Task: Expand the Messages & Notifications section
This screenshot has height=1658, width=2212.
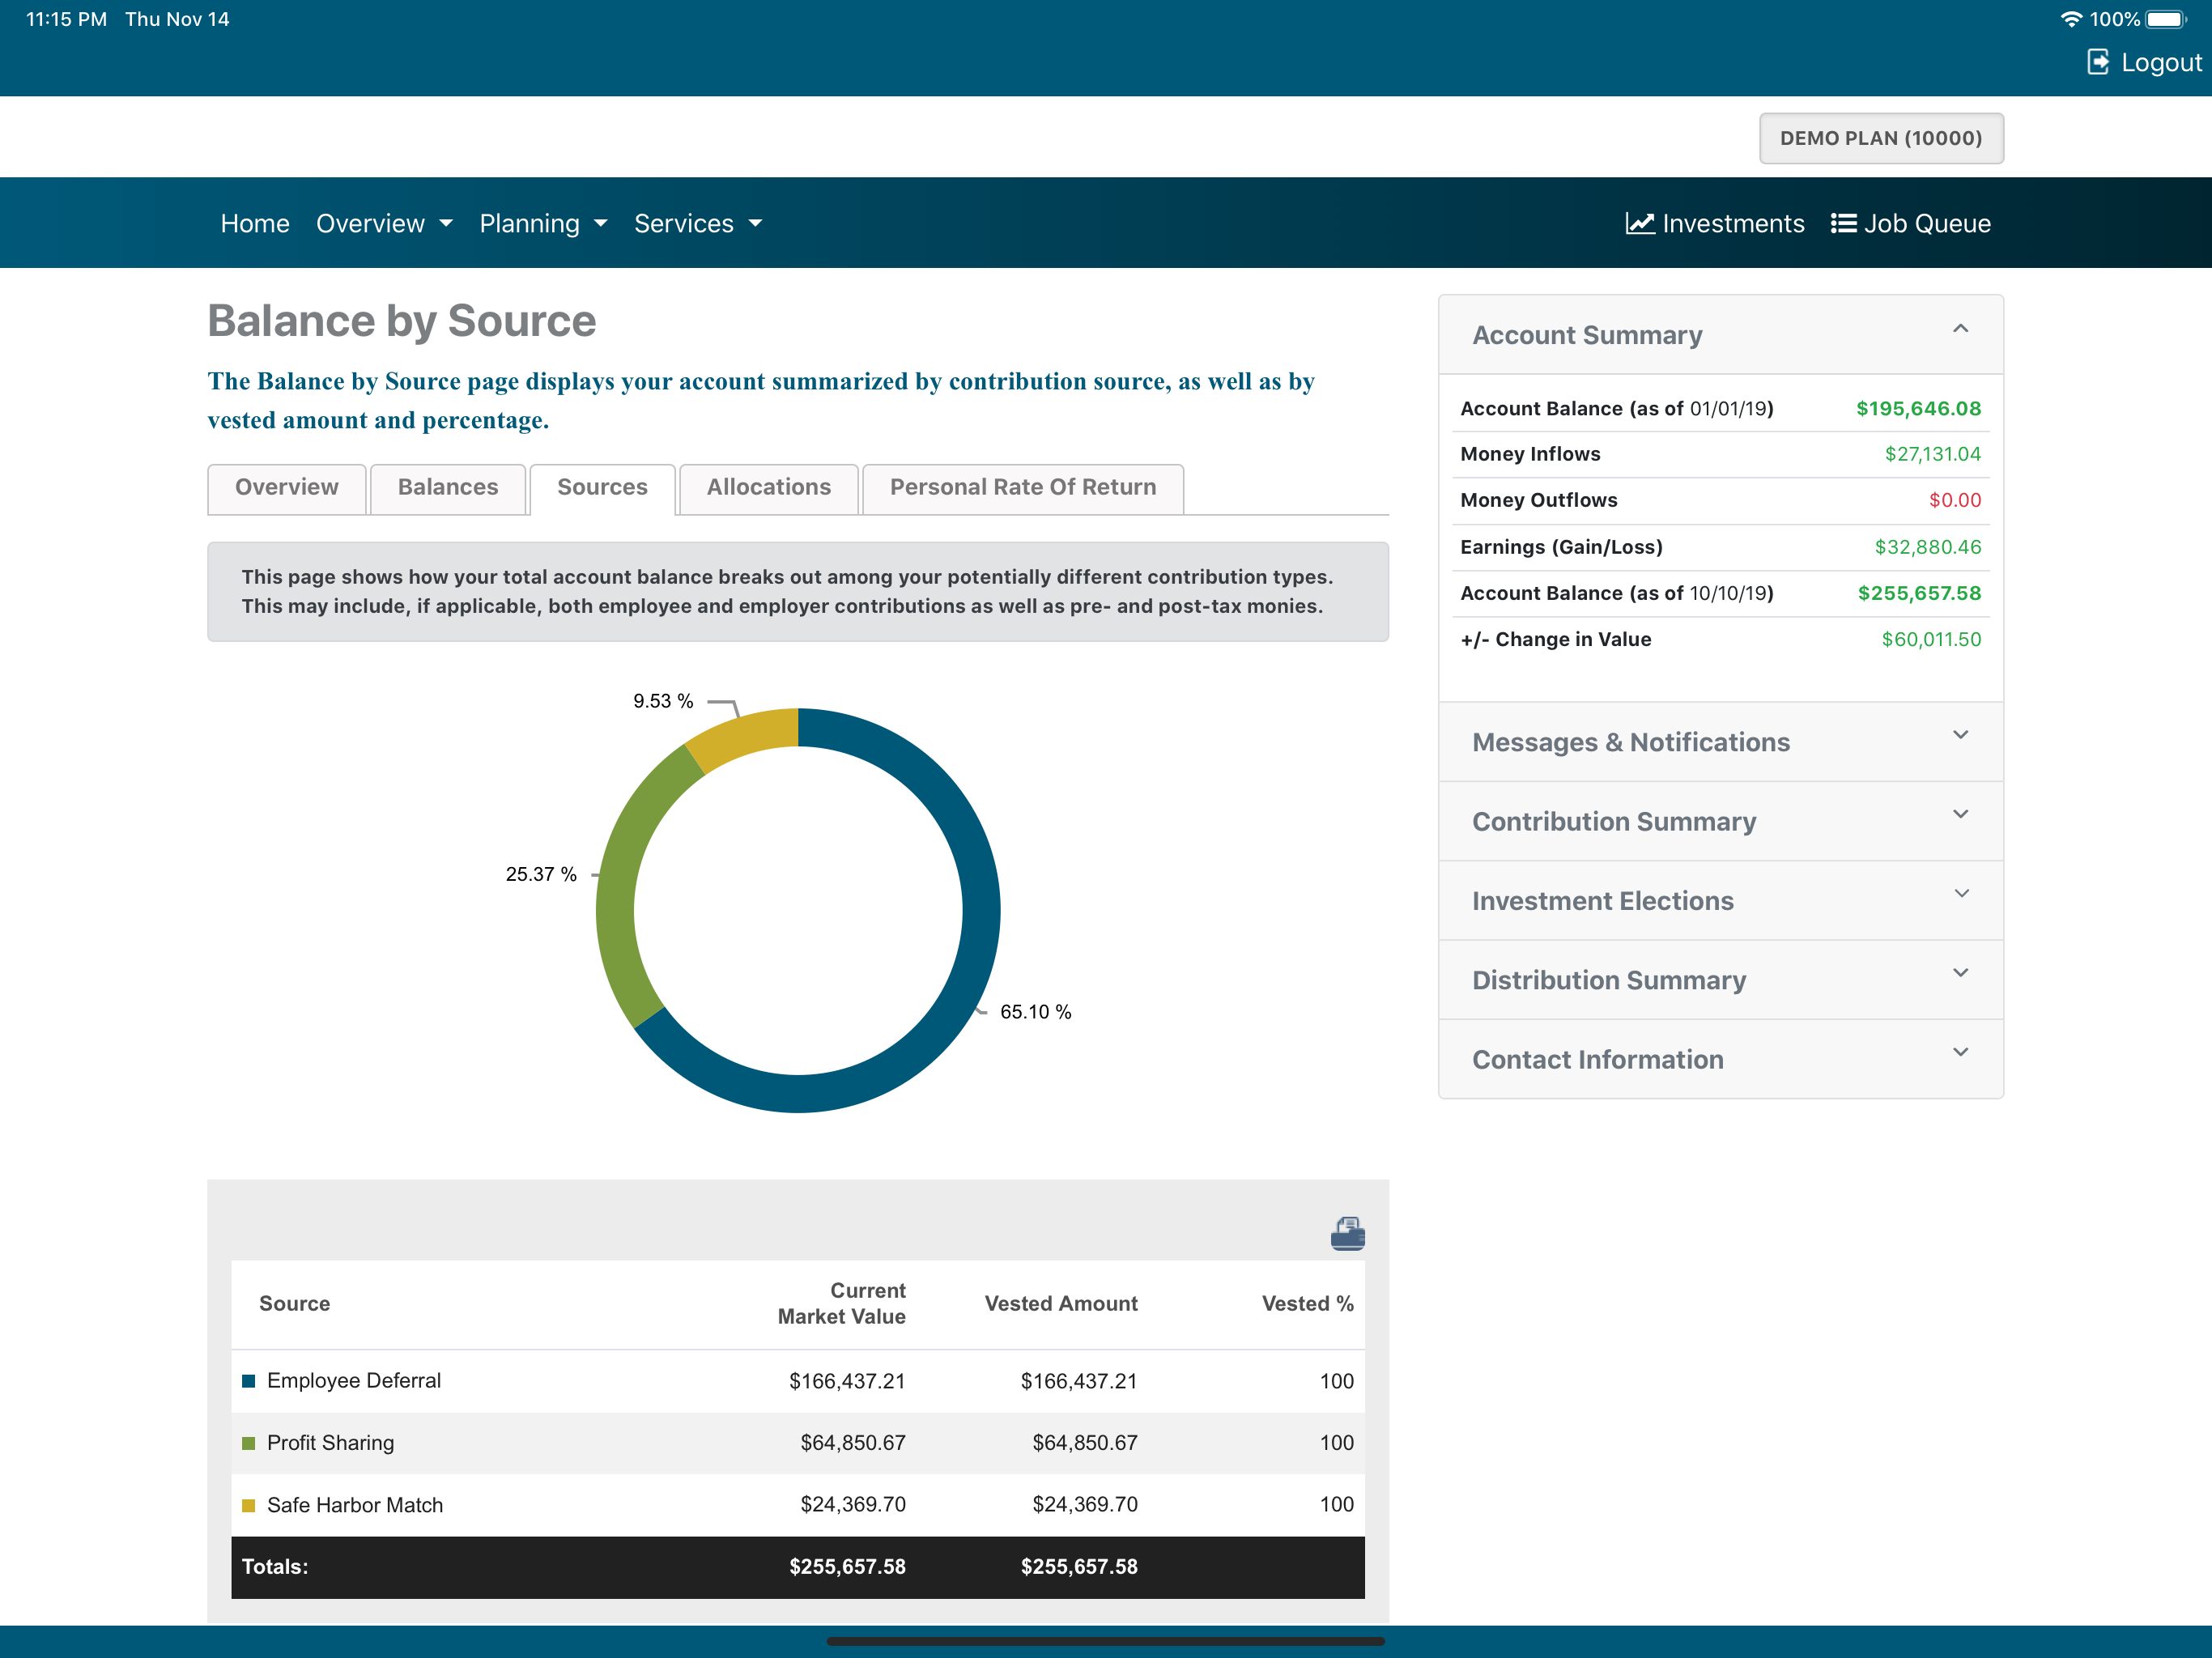Action: 1720,742
